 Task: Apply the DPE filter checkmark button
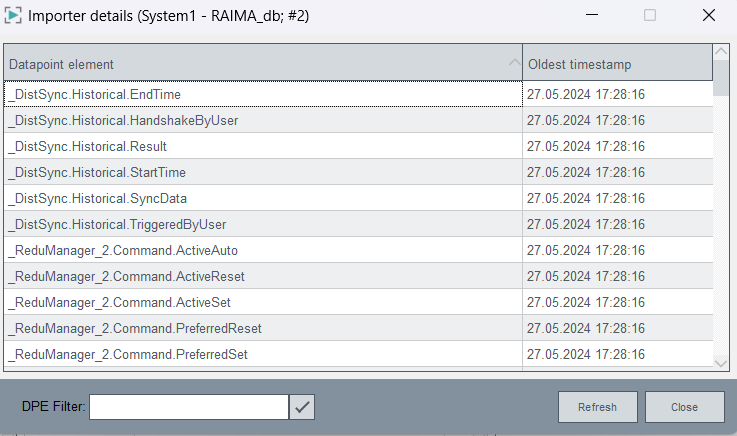(302, 407)
